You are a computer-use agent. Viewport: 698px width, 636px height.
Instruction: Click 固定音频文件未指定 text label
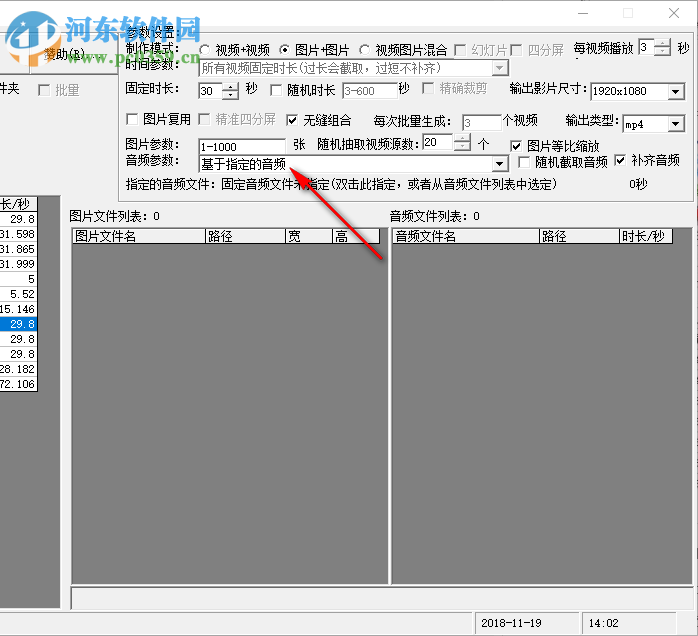click(x=275, y=184)
